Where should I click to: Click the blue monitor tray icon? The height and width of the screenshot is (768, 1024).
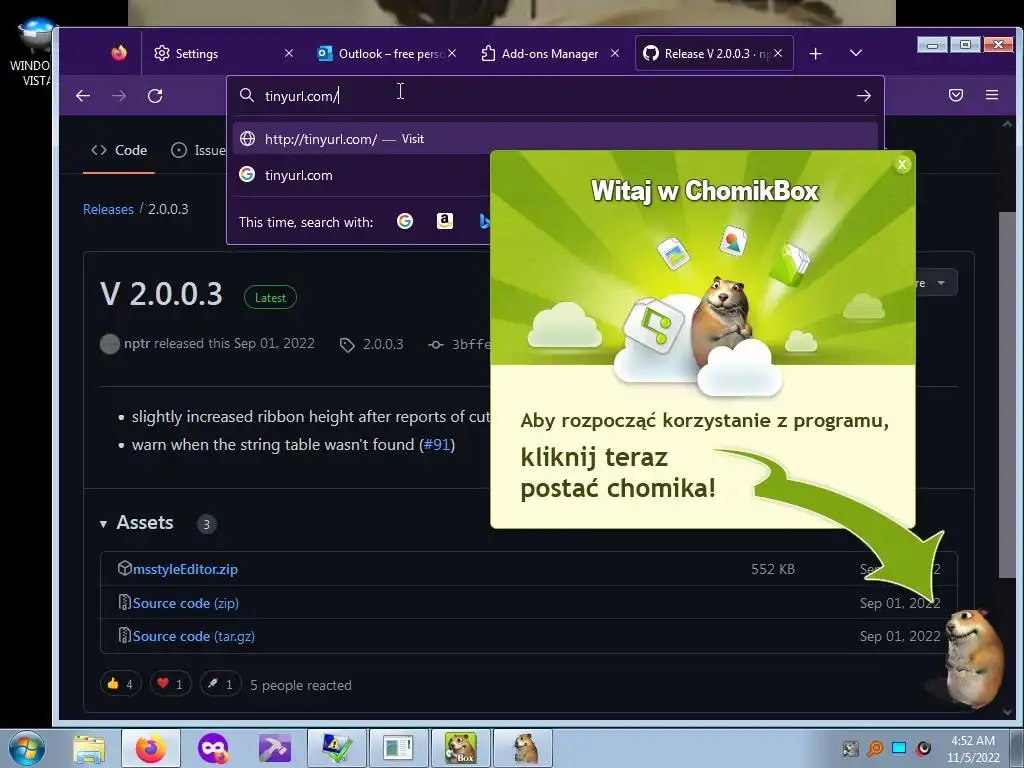coord(899,748)
